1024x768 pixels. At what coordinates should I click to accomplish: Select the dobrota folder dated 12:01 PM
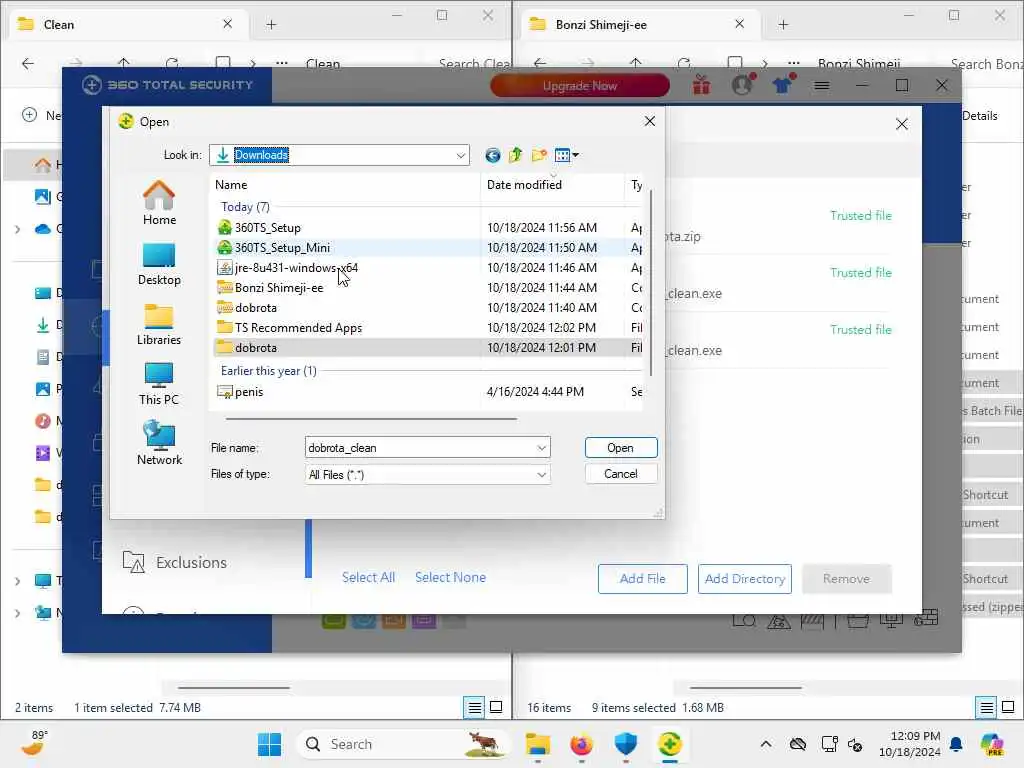pos(428,347)
